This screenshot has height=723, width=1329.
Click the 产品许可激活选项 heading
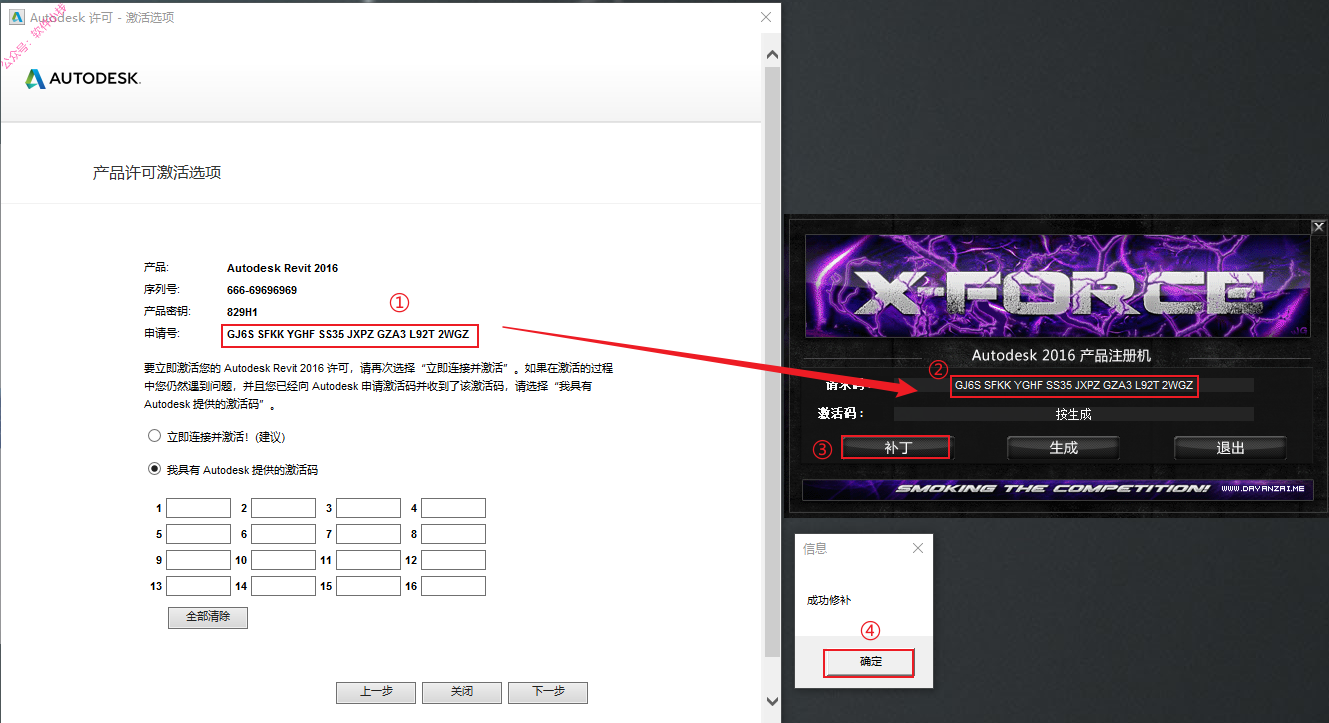click(157, 173)
